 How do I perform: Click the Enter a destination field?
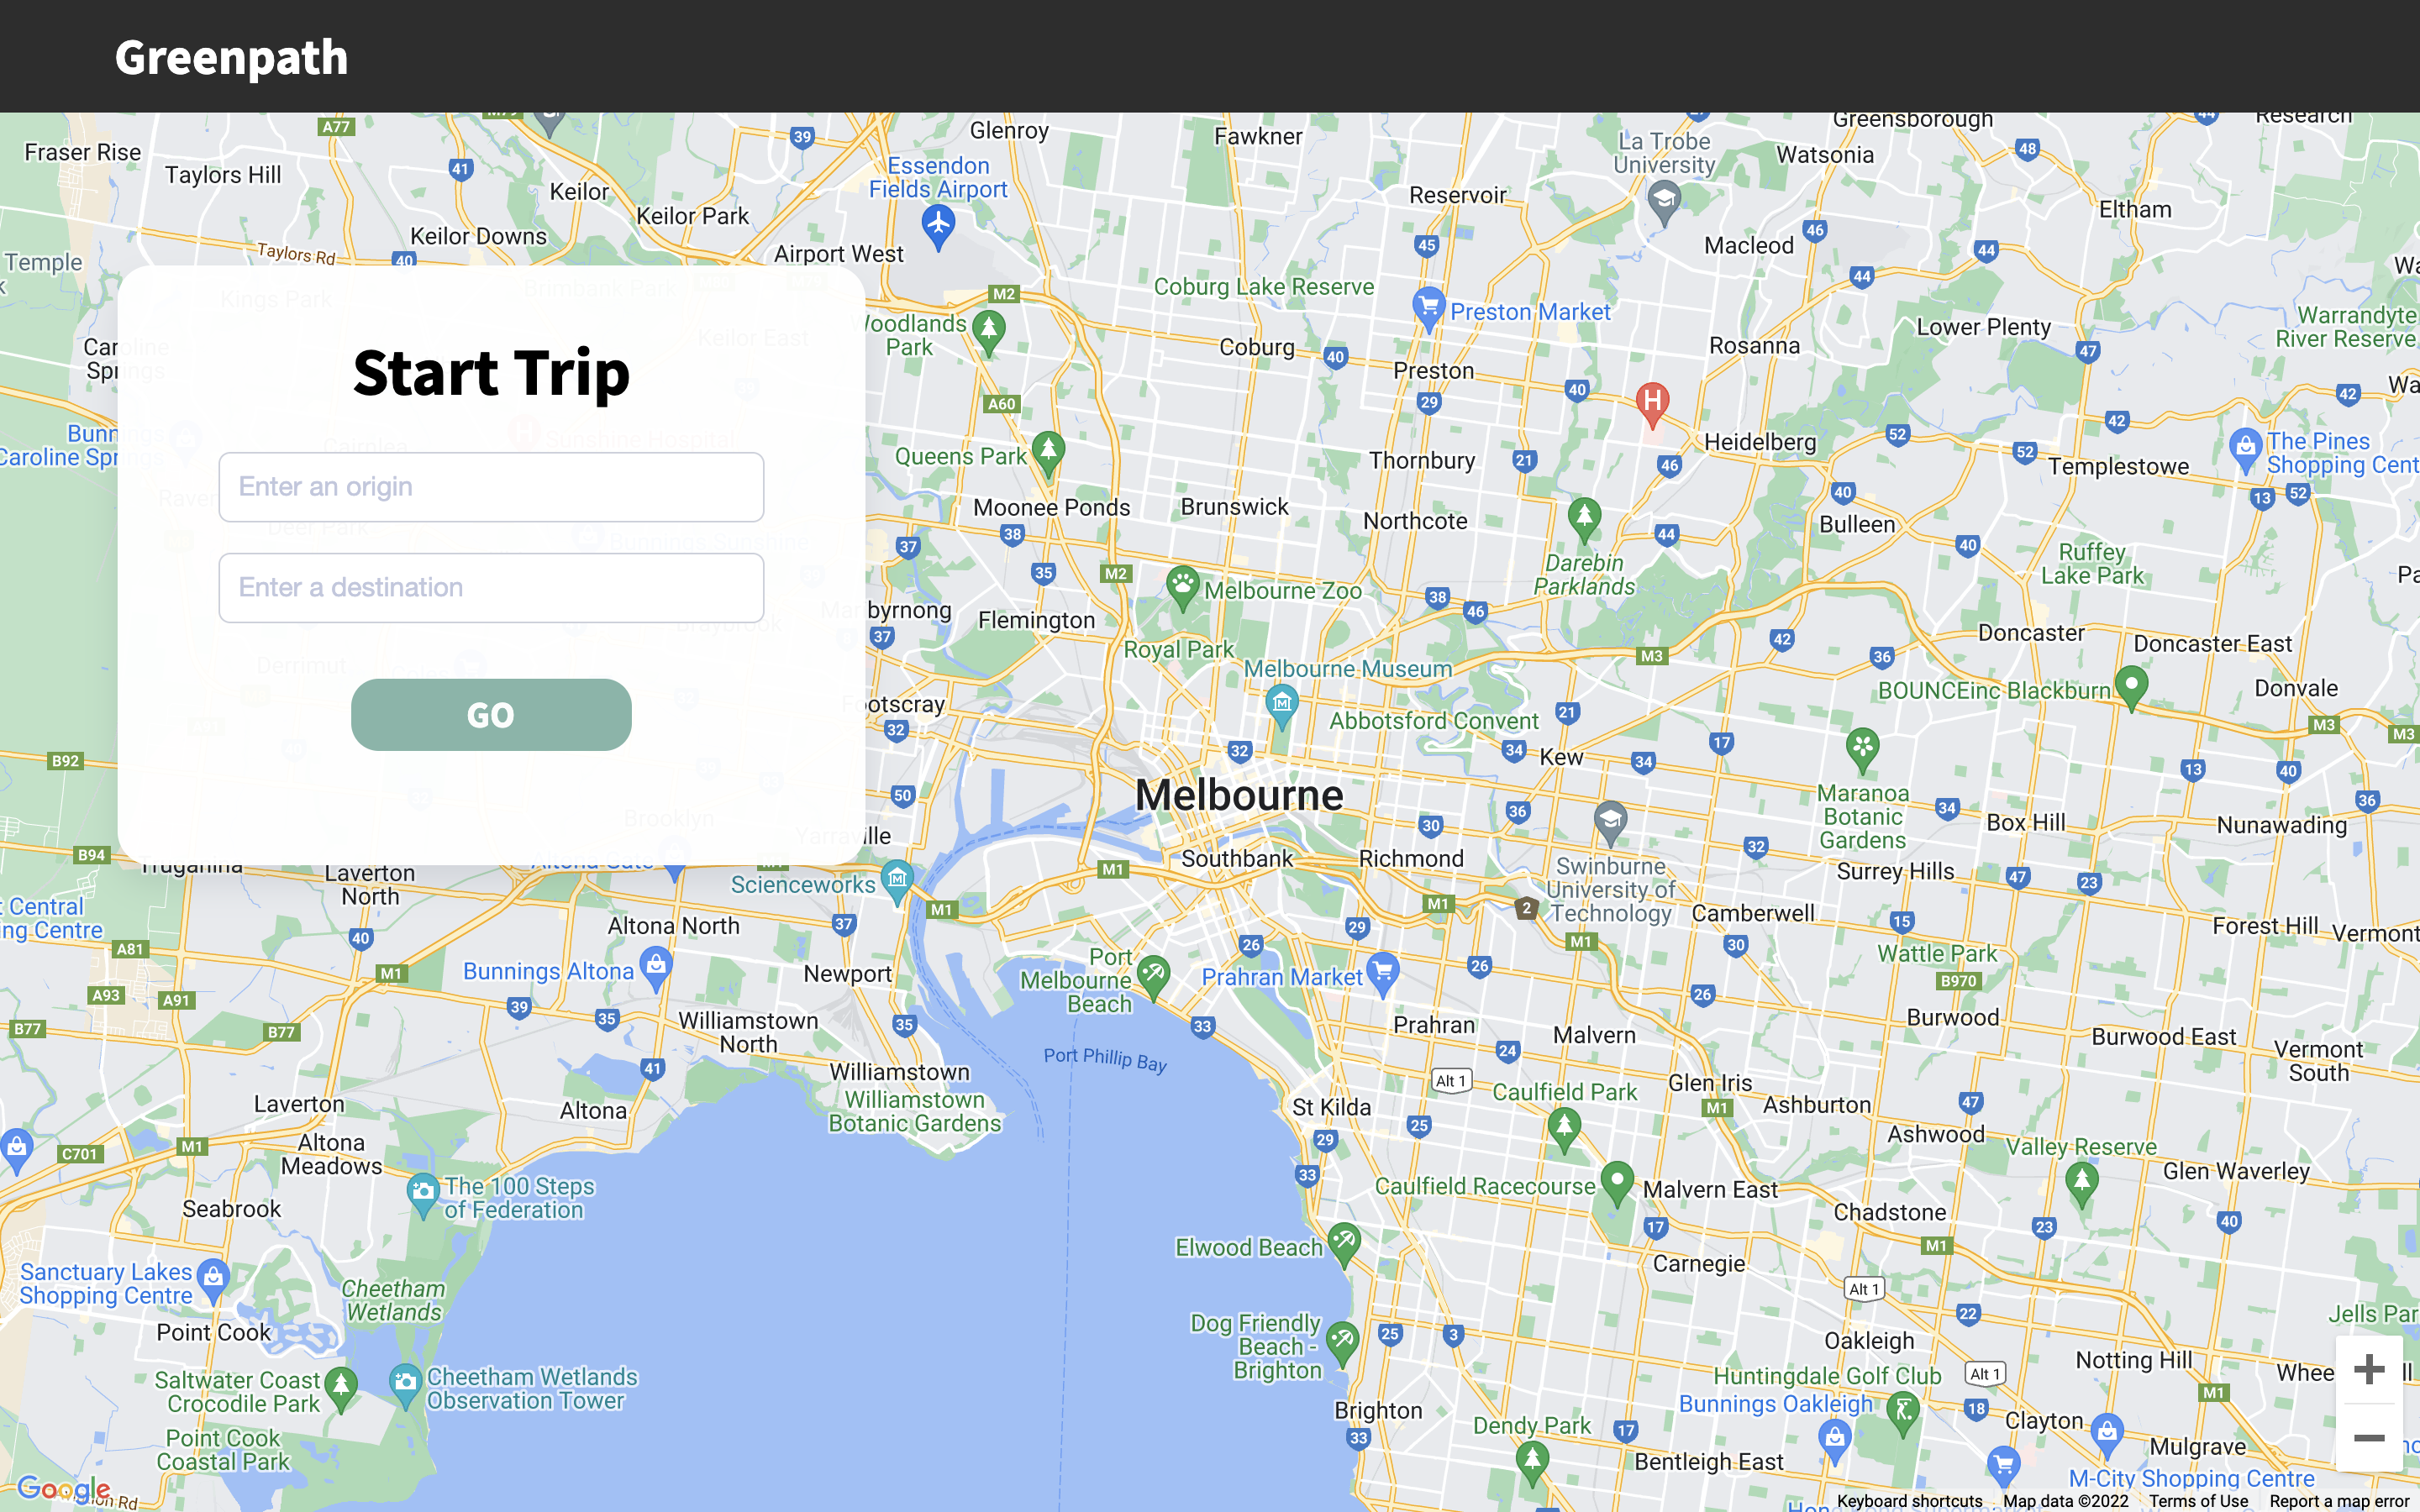(491, 588)
